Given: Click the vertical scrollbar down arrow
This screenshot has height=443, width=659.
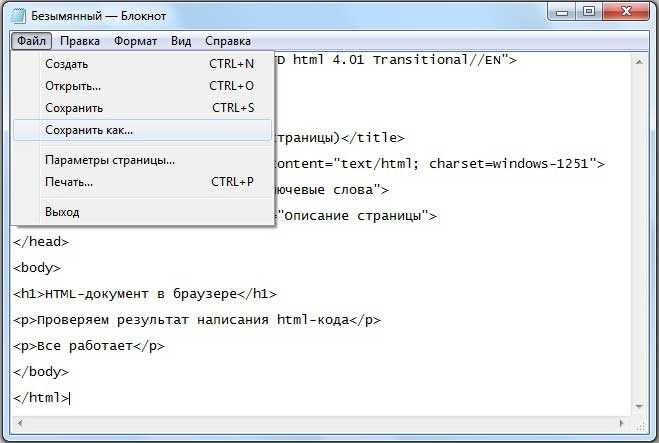Looking at the screenshot, I should click(639, 406).
